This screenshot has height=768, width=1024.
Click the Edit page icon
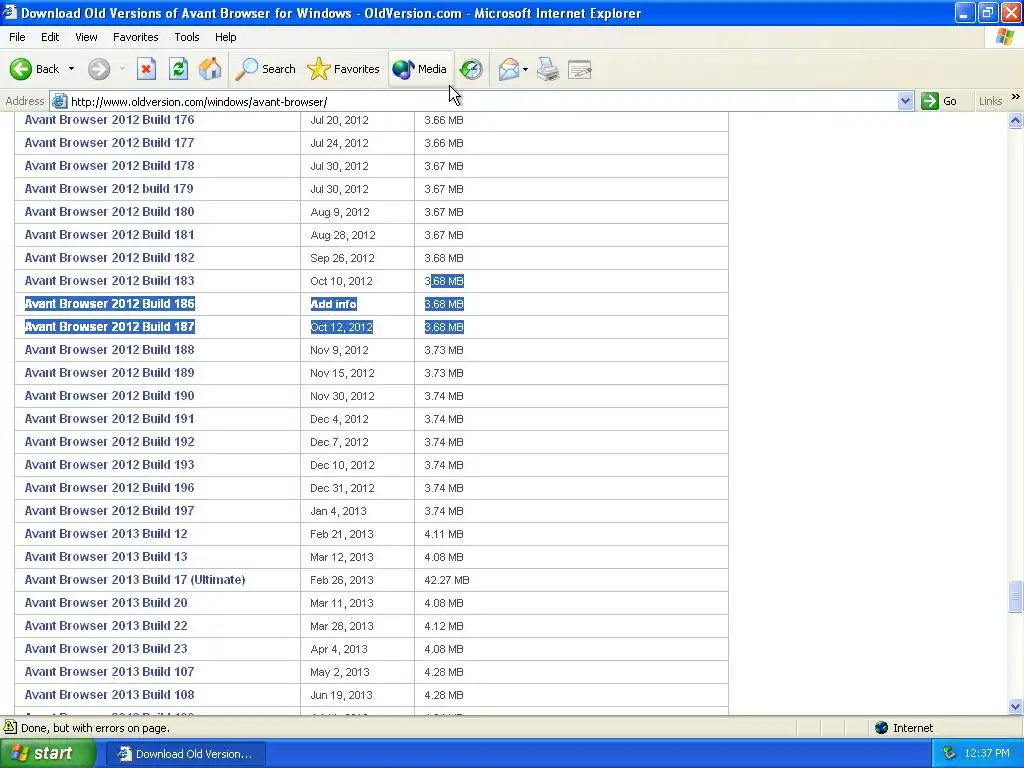579,69
